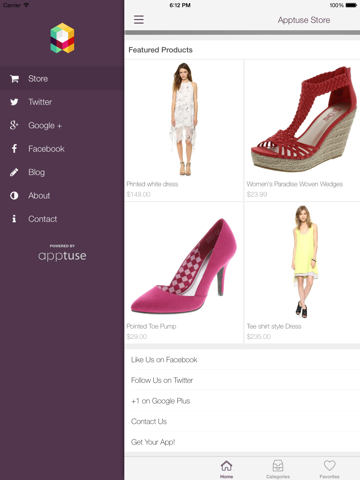This screenshot has width=360, height=480.
Task: Open the Printed white dress image
Action: coord(184,119)
